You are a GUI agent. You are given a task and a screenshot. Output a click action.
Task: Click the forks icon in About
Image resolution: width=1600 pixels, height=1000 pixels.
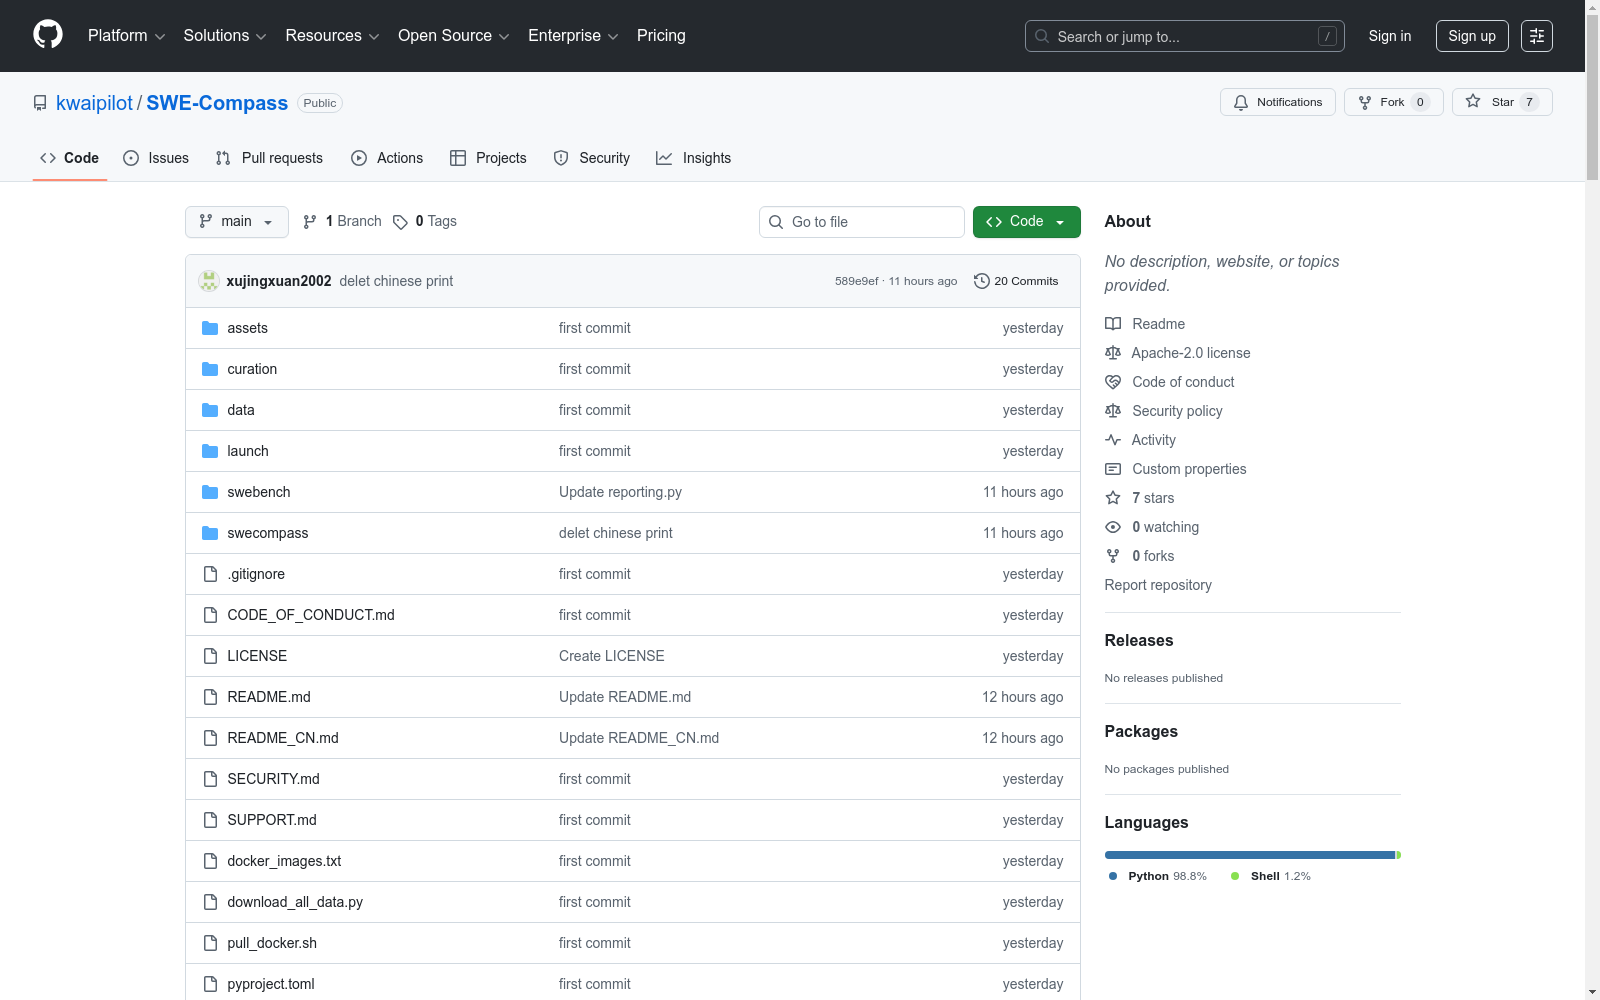1113,556
